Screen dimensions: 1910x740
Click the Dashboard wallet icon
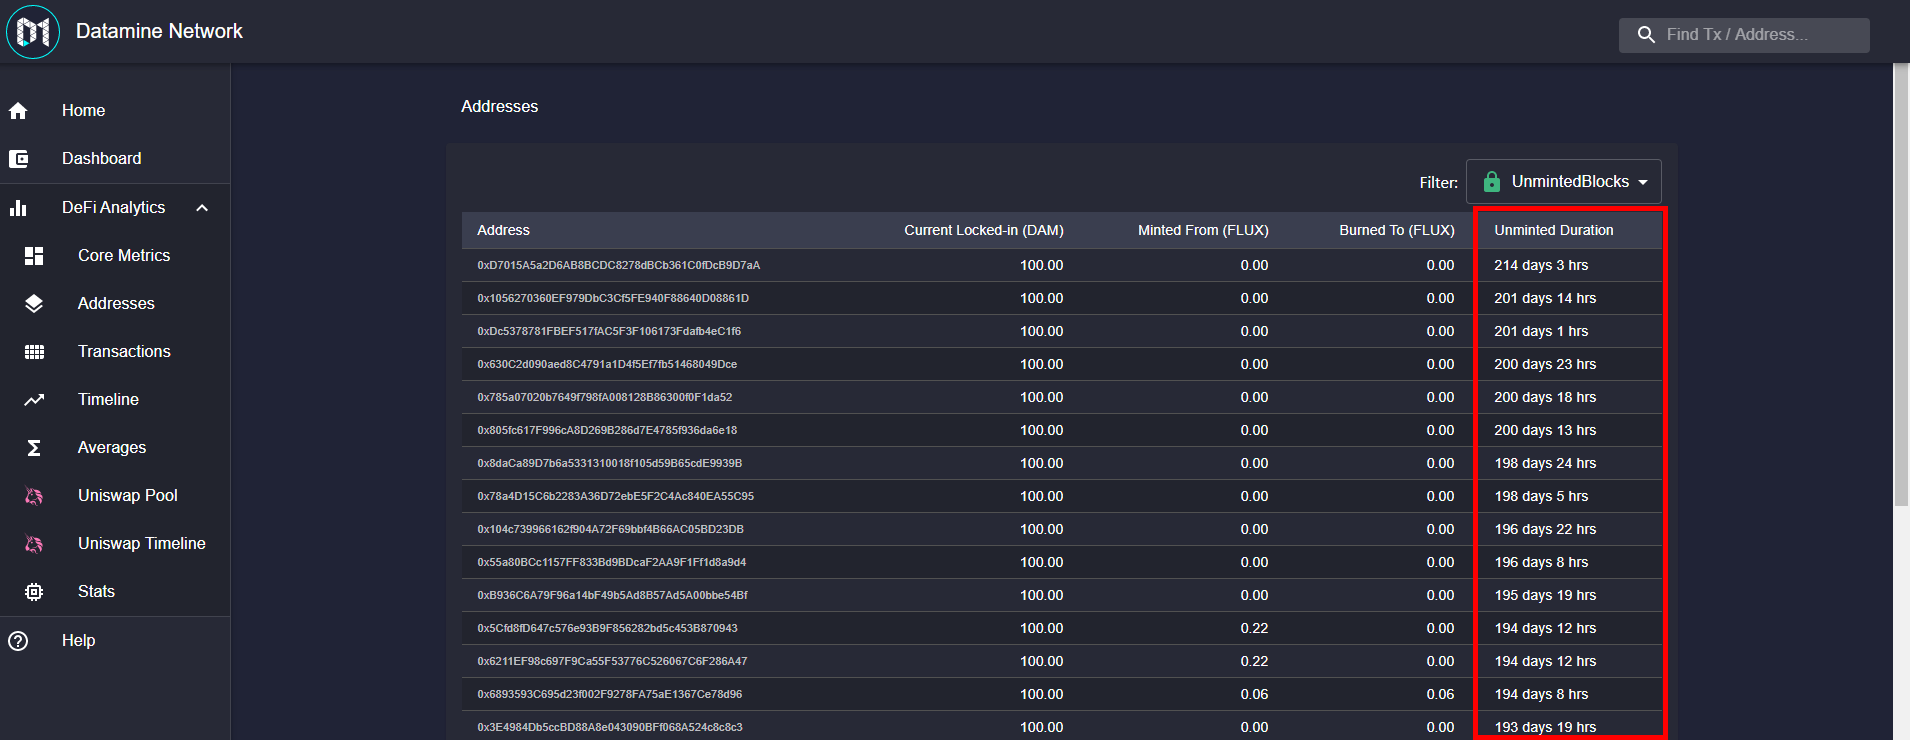tap(18, 159)
